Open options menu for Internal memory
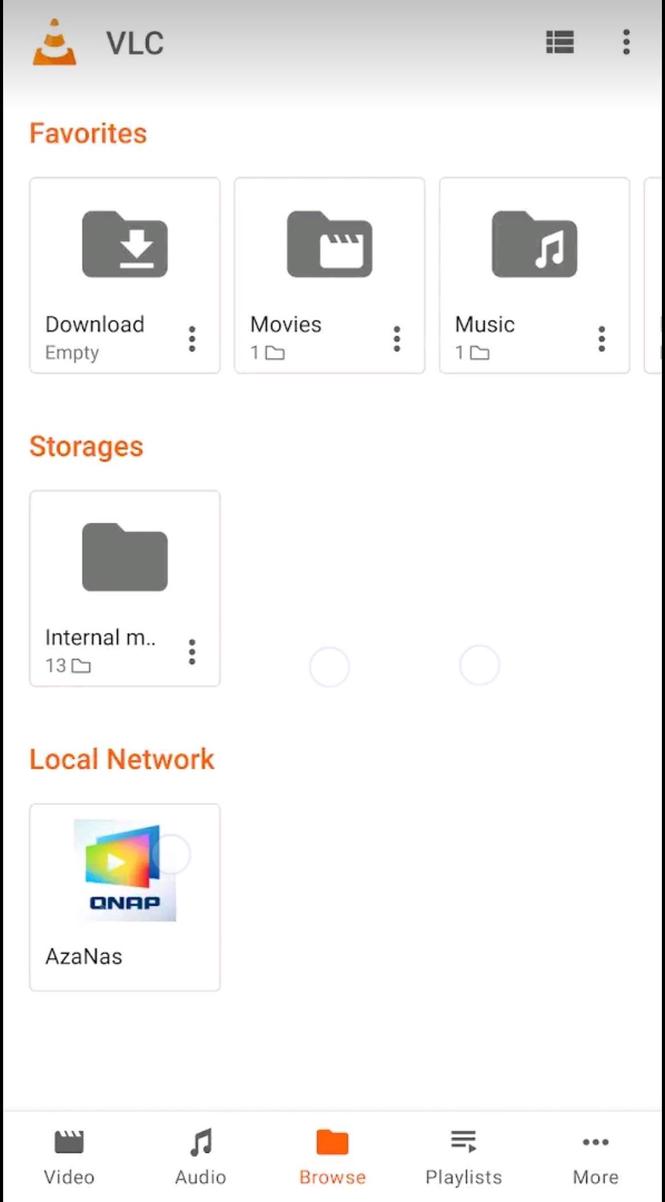The image size is (665, 1202). tap(192, 652)
